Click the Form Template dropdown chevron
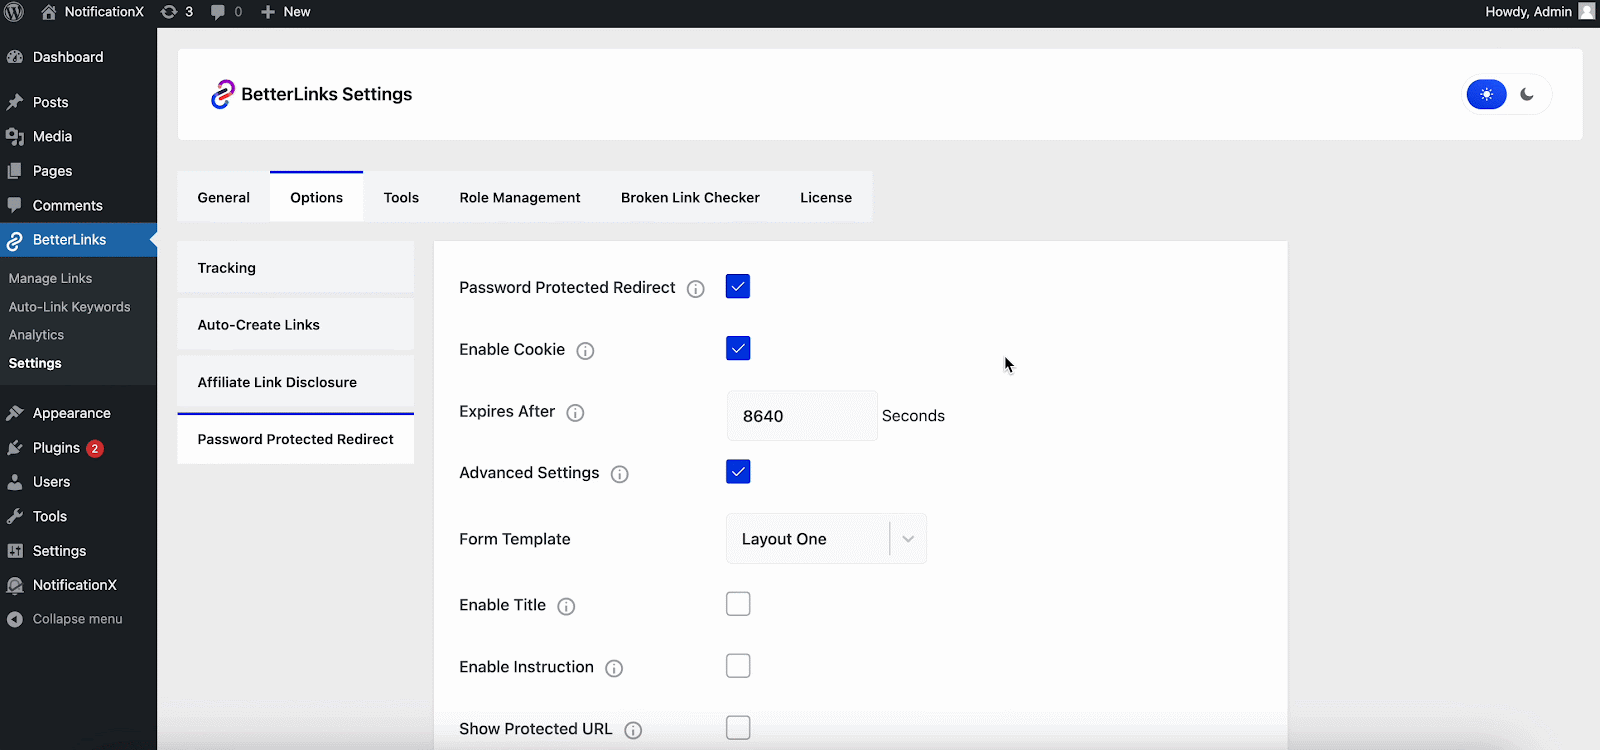The image size is (1600, 750). point(908,539)
